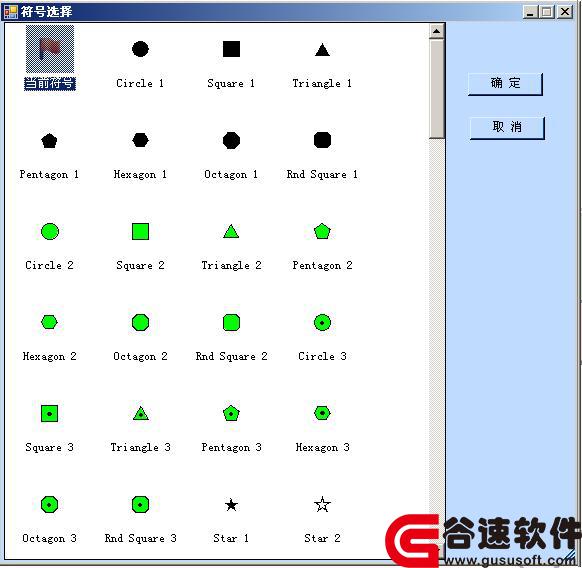The width and height of the screenshot is (582, 568).
Task: Click the "Octagon 1" label text
Action: tap(231, 174)
